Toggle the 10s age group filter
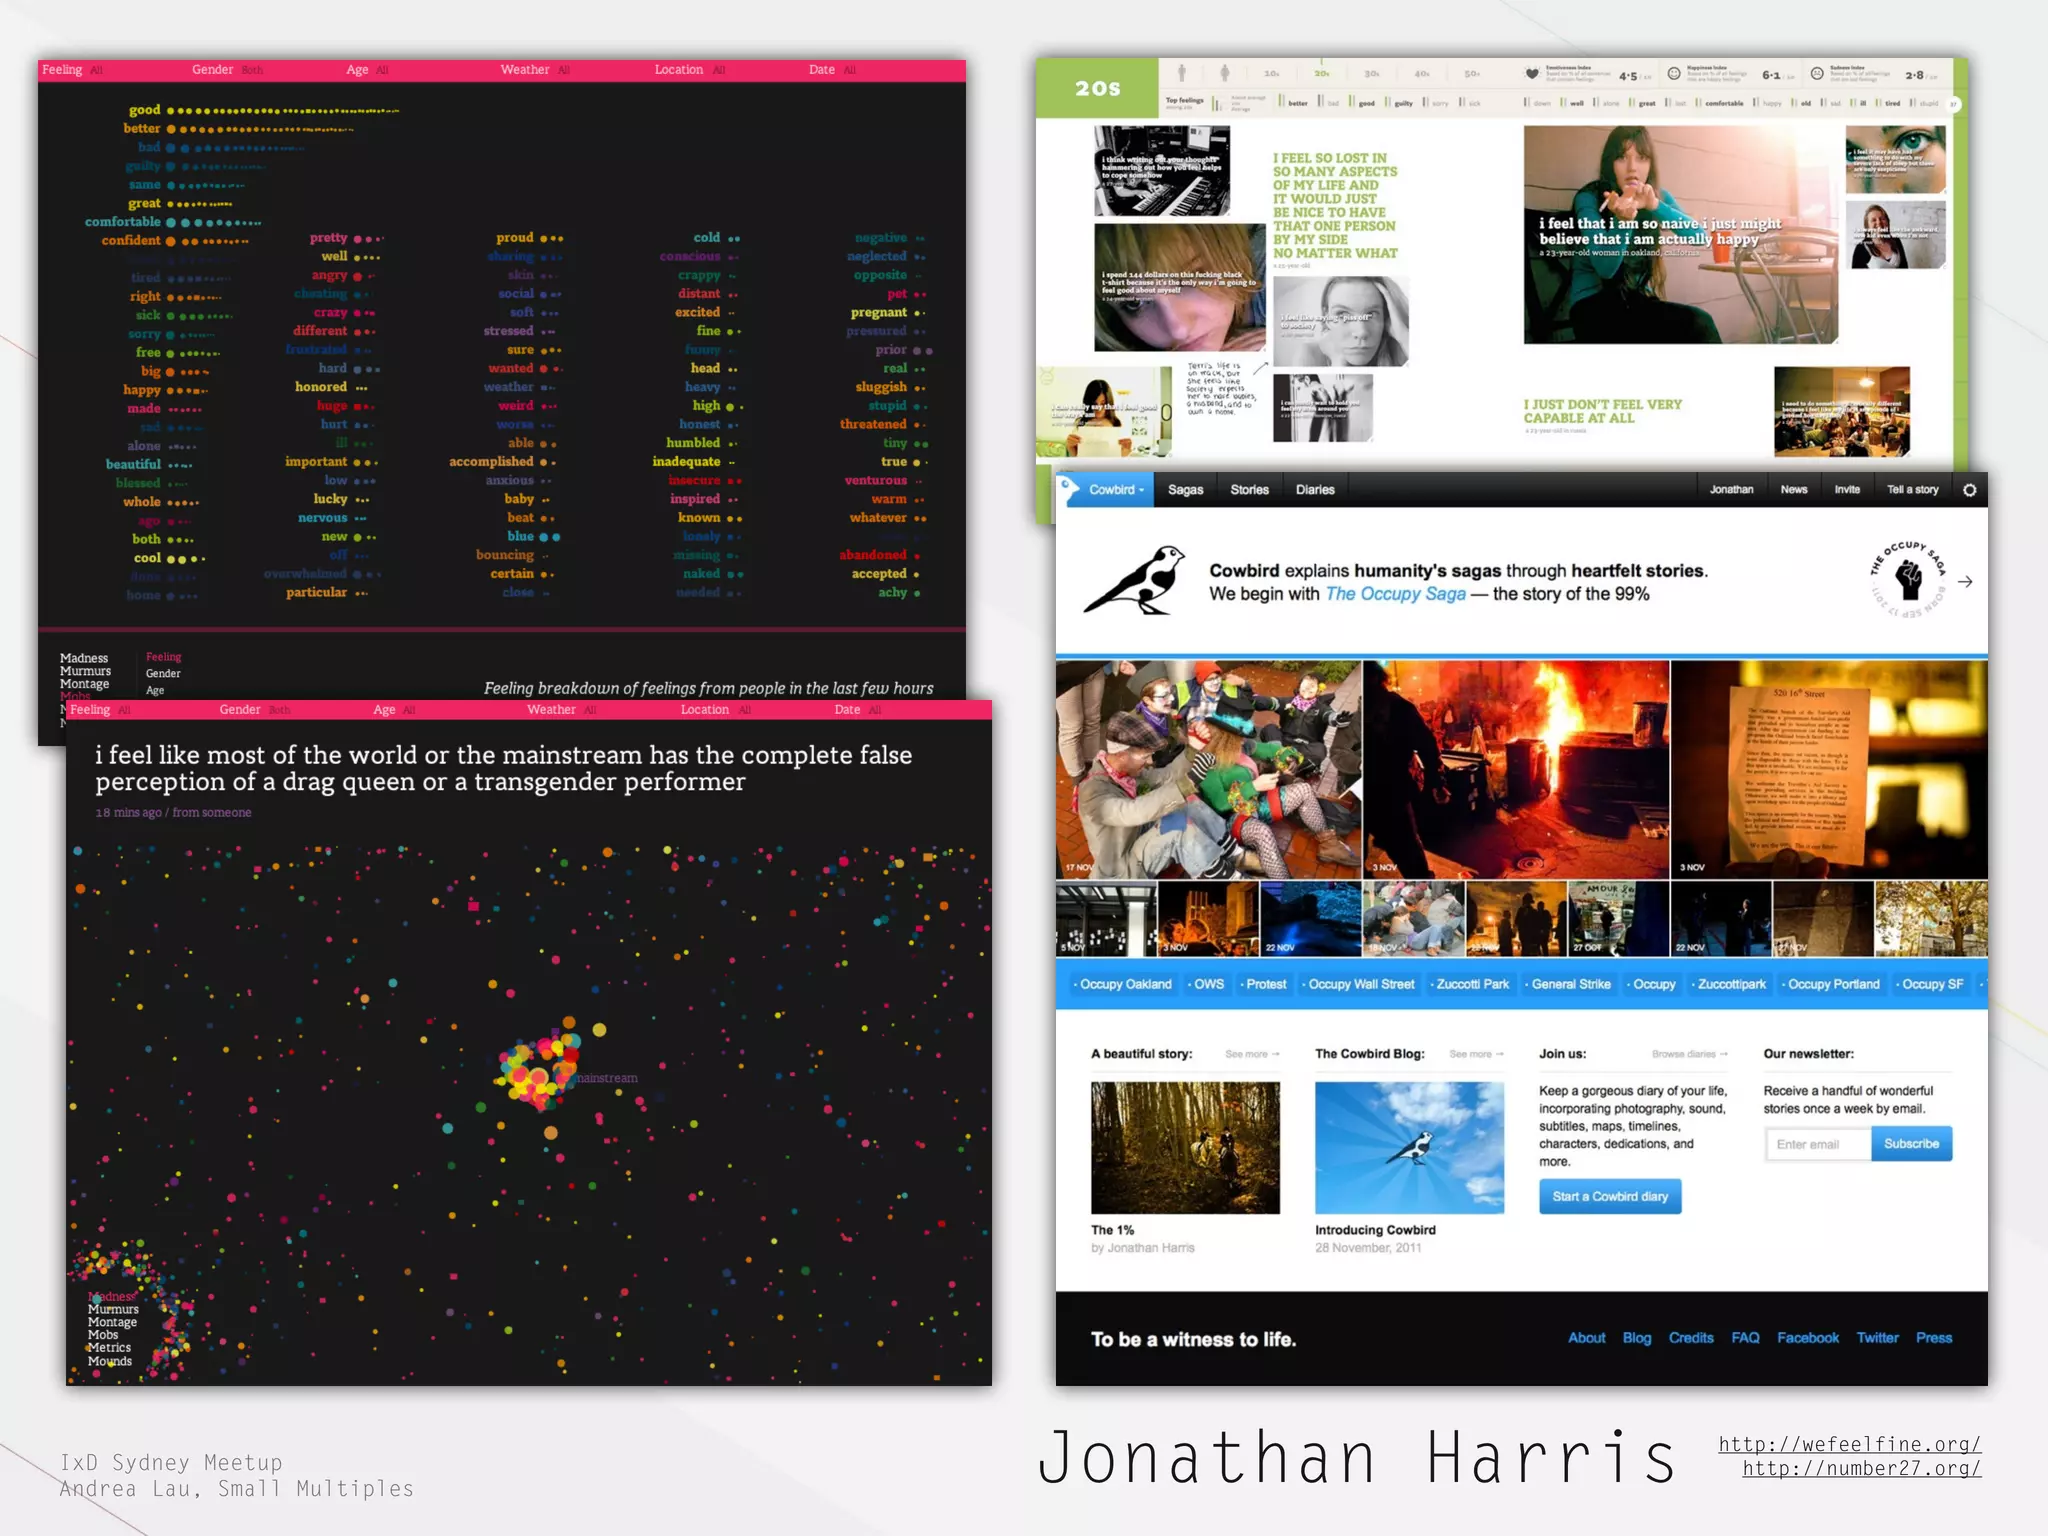The width and height of the screenshot is (2048, 1536). click(1271, 74)
